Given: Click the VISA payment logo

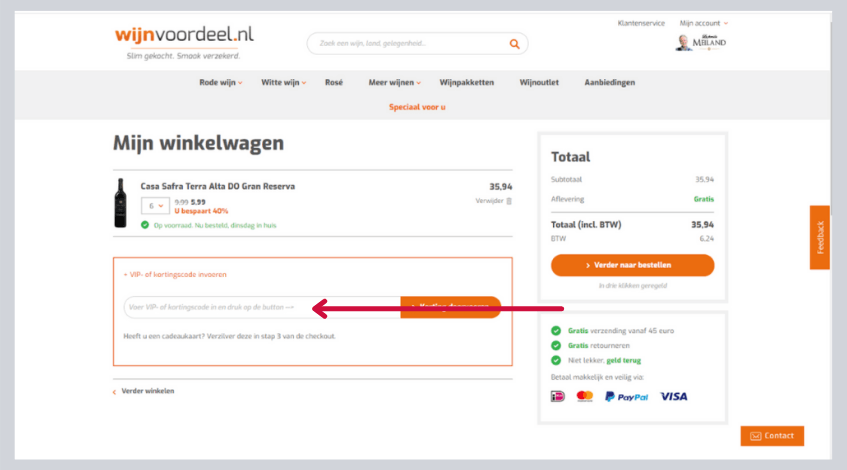Looking at the screenshot, I should point(674,397).
